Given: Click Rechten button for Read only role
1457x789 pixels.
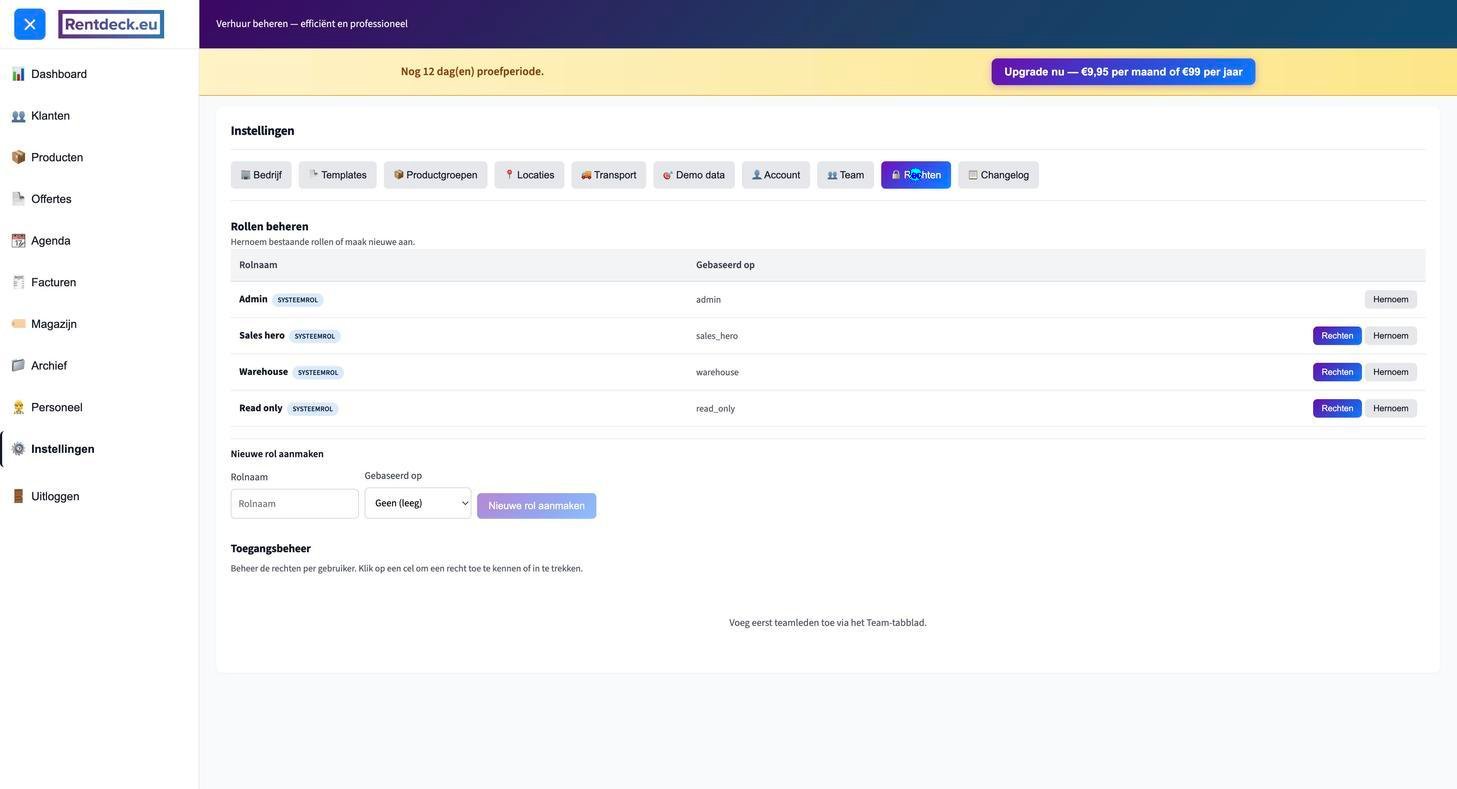Looking at the screenshot, I should tap(1336, 409).
